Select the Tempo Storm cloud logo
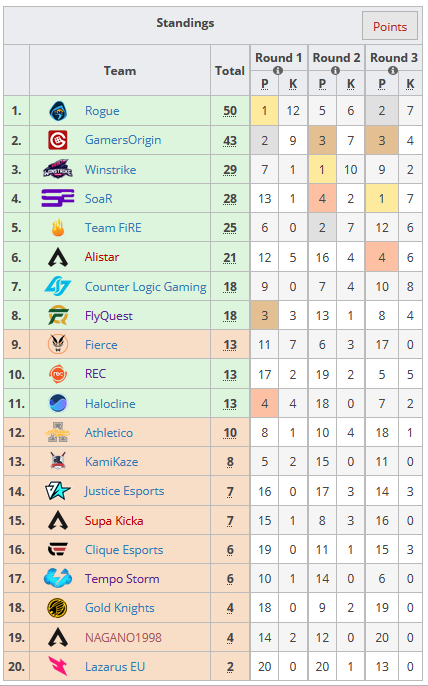The width and height of the screenshot is (428, 686). pos(58,579)
